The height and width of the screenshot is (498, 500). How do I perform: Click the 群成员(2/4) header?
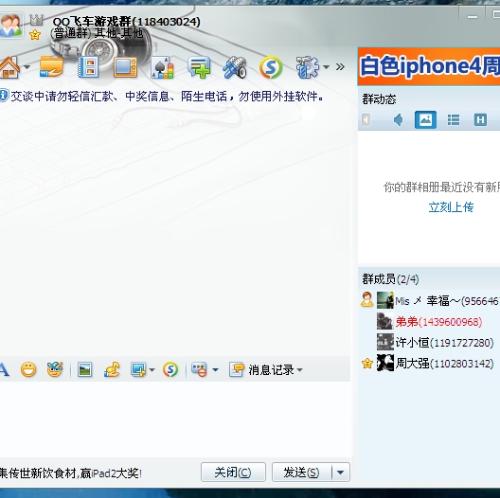click(x=391, y=279)
